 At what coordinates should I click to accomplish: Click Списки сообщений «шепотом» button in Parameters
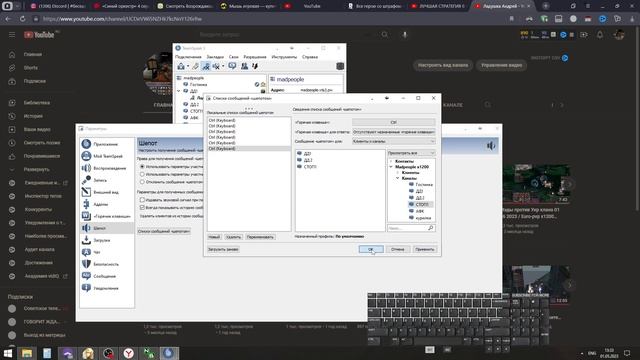tap(164, 231)
